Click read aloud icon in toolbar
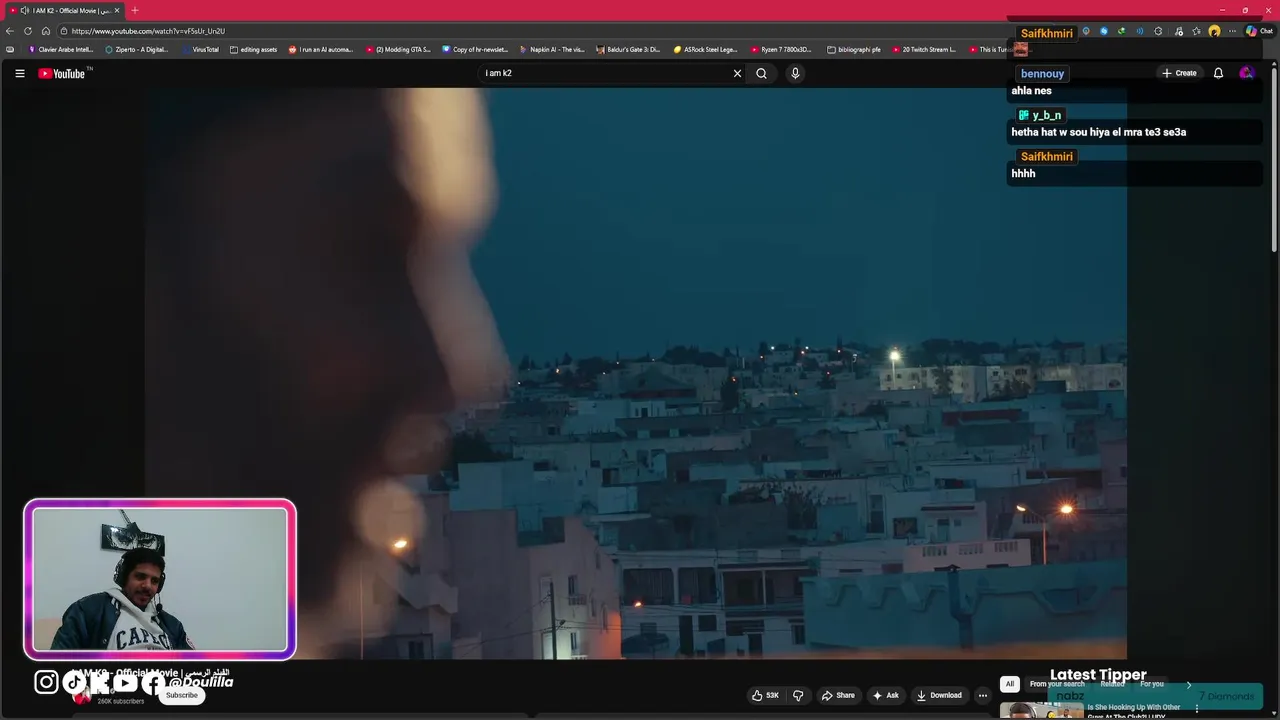1280x720 pixels. pos(1140,31)
